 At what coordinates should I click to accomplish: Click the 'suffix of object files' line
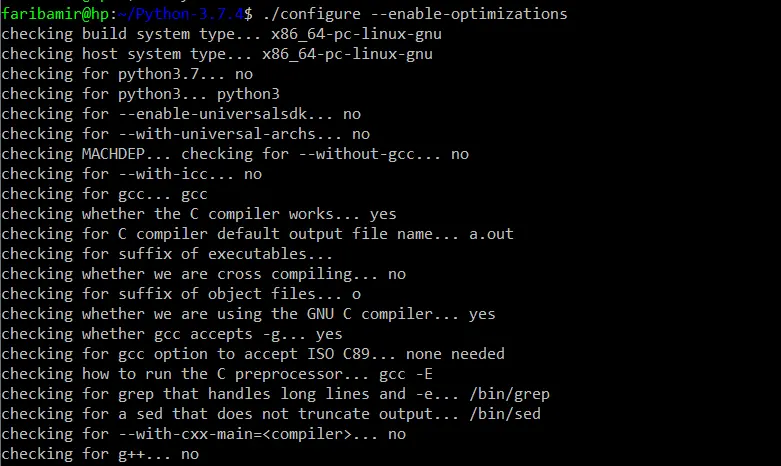coord(181,294)
